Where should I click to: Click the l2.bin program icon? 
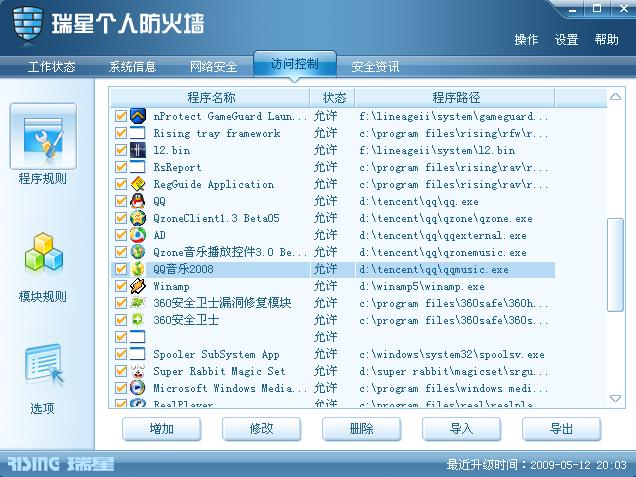click(138, 150)
